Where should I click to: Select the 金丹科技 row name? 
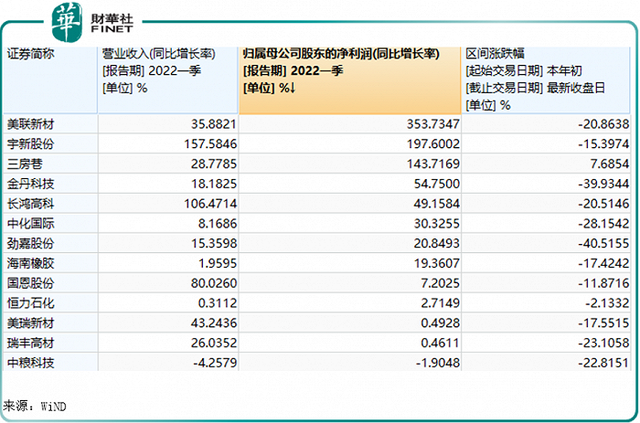pyautogui.click(x=31, y=184)
